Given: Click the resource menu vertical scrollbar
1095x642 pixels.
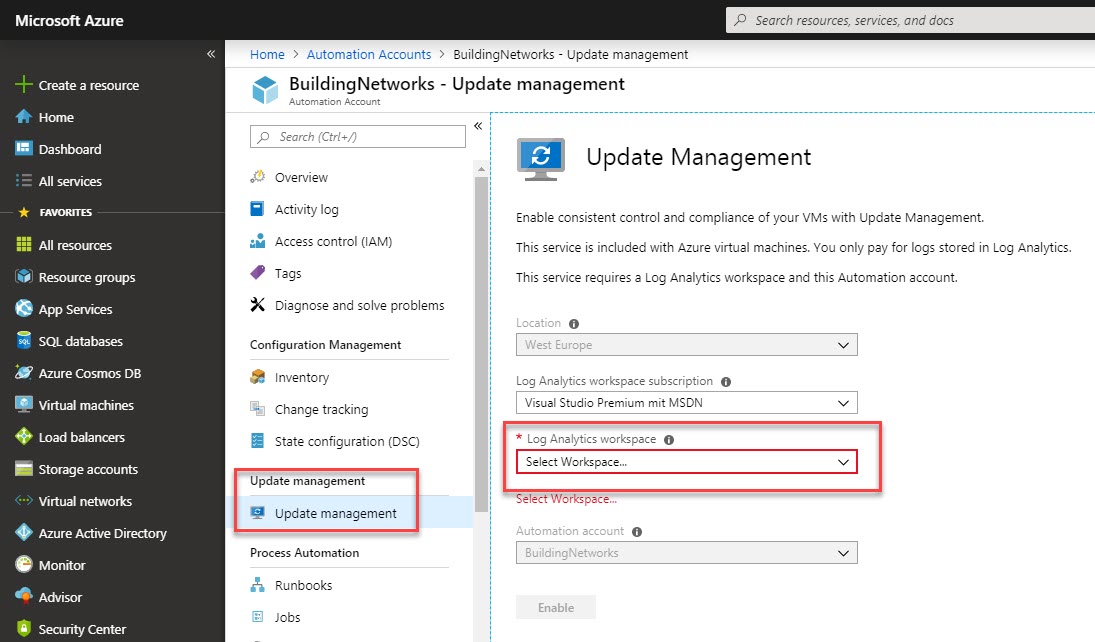Looking at the screenshot, I should [481, 344].
